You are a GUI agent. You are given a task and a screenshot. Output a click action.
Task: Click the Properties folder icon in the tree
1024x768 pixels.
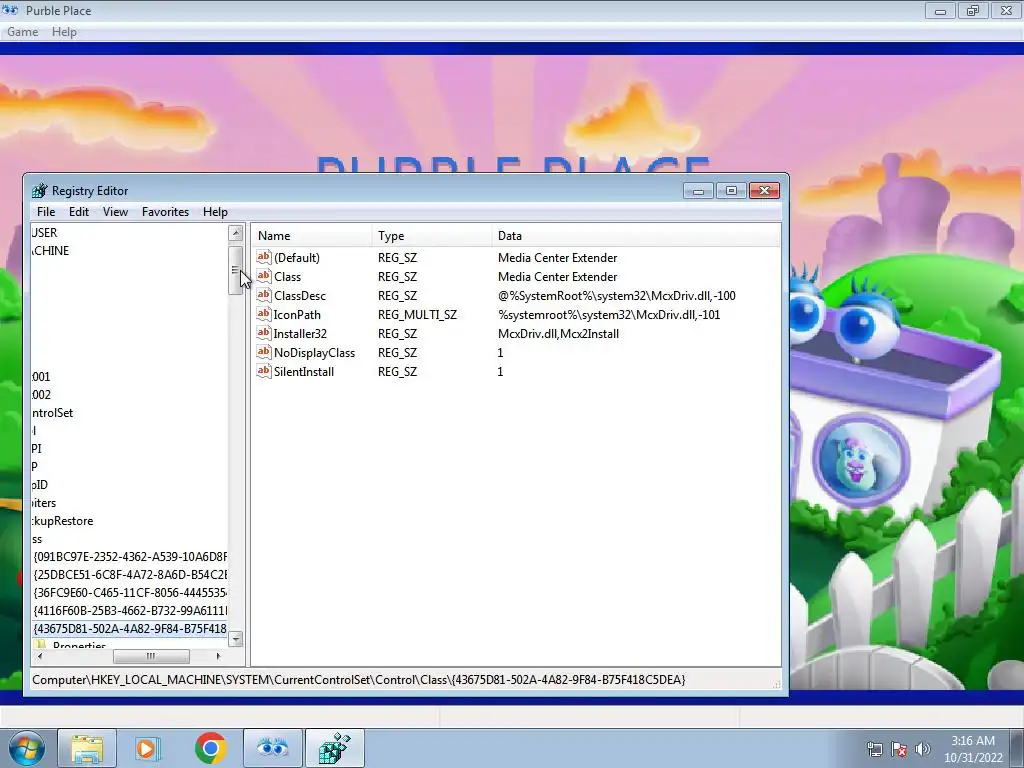click(41, 645)
